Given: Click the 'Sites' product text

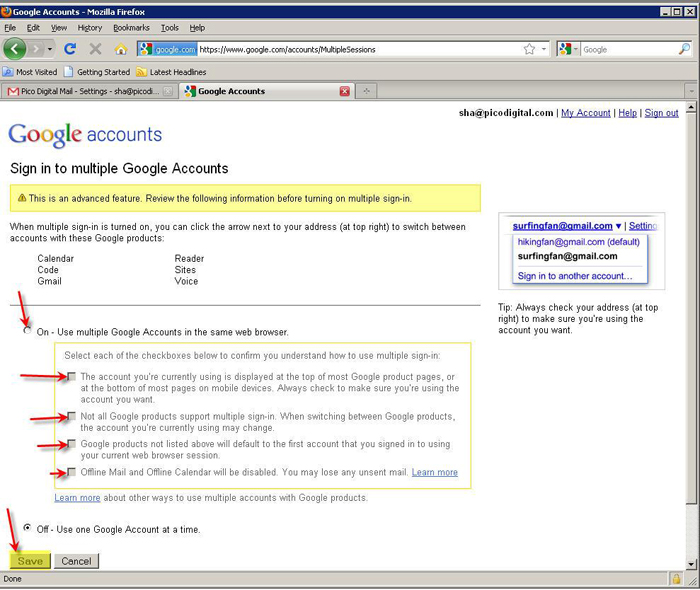Looking at the screenshot, I should click(185, 270).
